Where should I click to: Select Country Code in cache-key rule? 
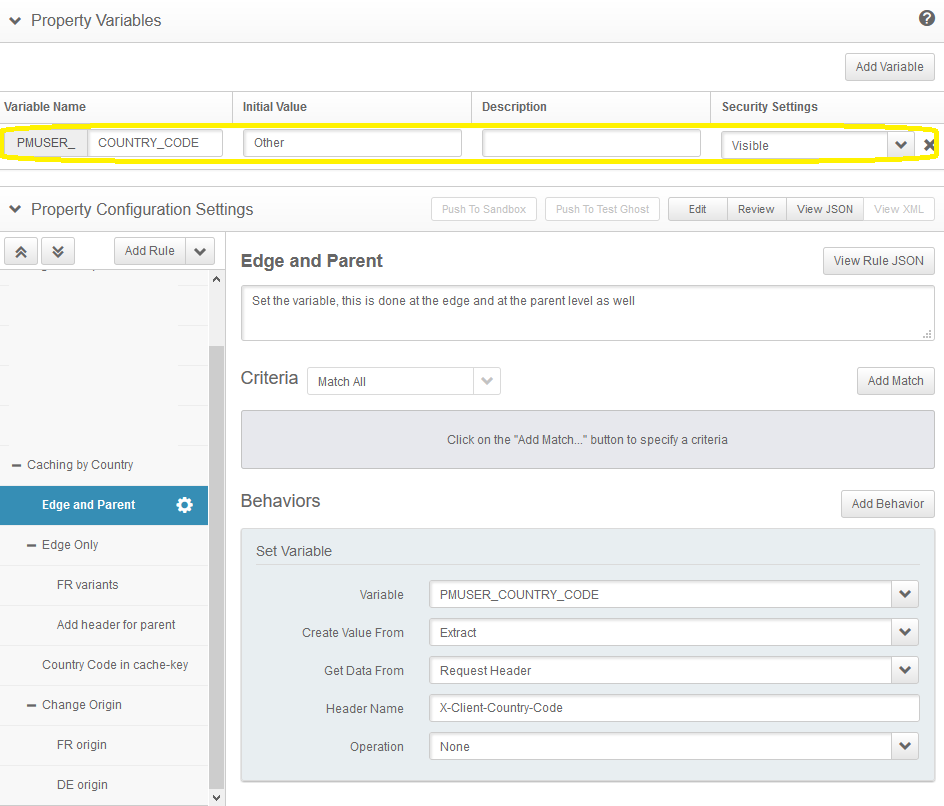point(115,665)
